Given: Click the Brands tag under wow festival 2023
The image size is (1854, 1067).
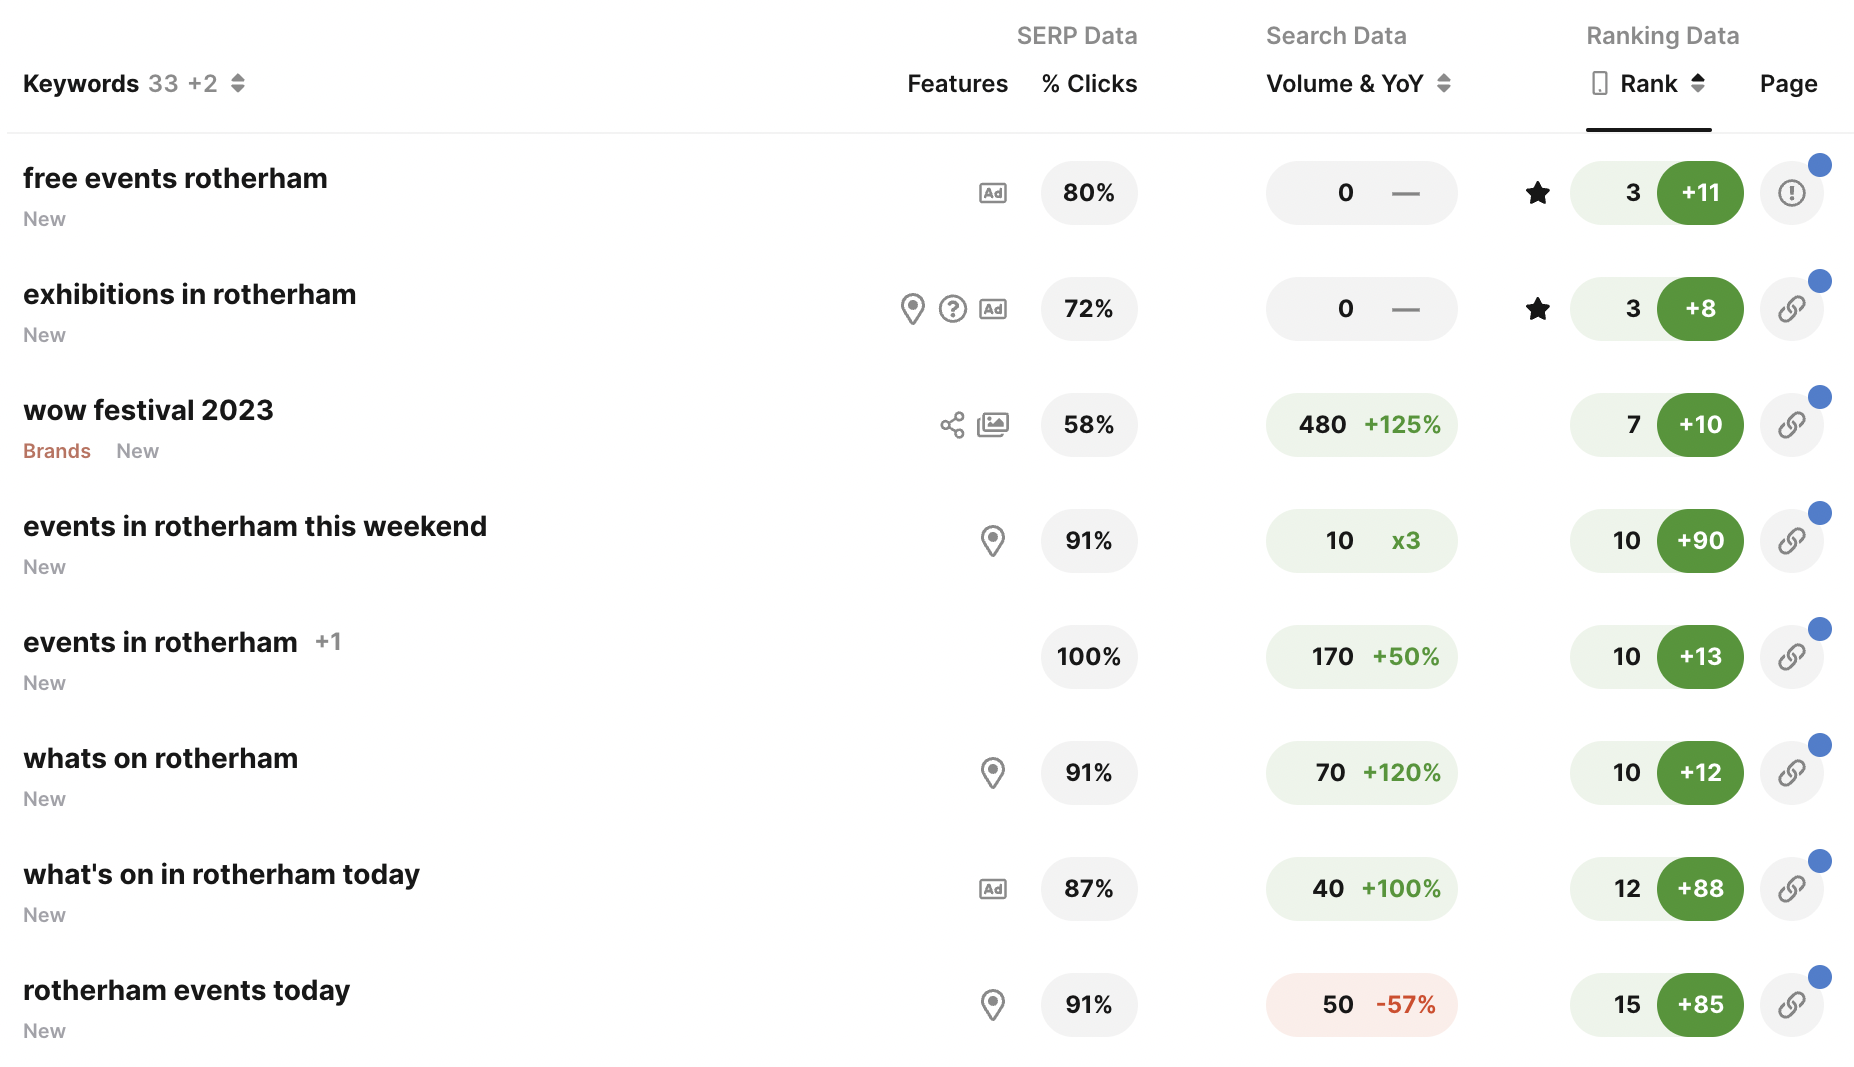Looking at the screenshot, I should [x=57, y=451].
